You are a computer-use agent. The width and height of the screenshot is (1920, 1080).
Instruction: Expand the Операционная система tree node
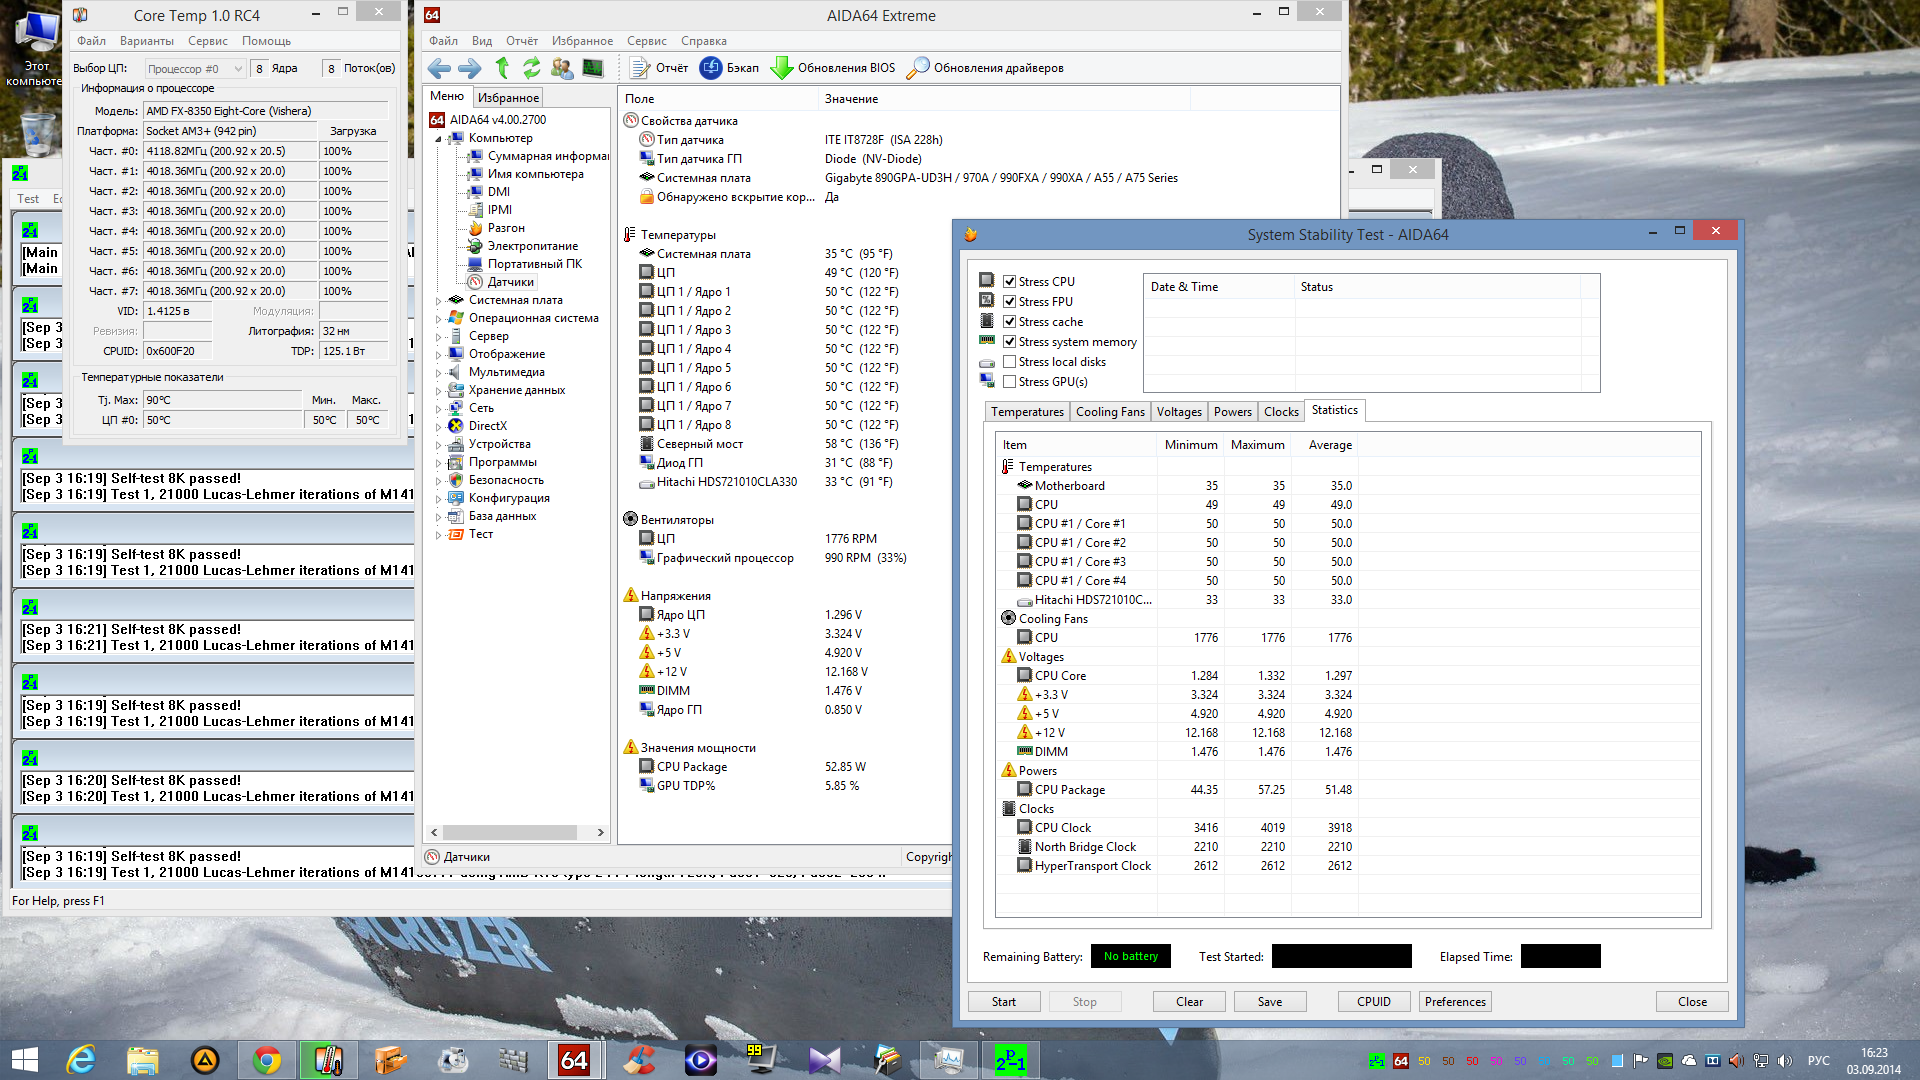click(x=438, y=319)
